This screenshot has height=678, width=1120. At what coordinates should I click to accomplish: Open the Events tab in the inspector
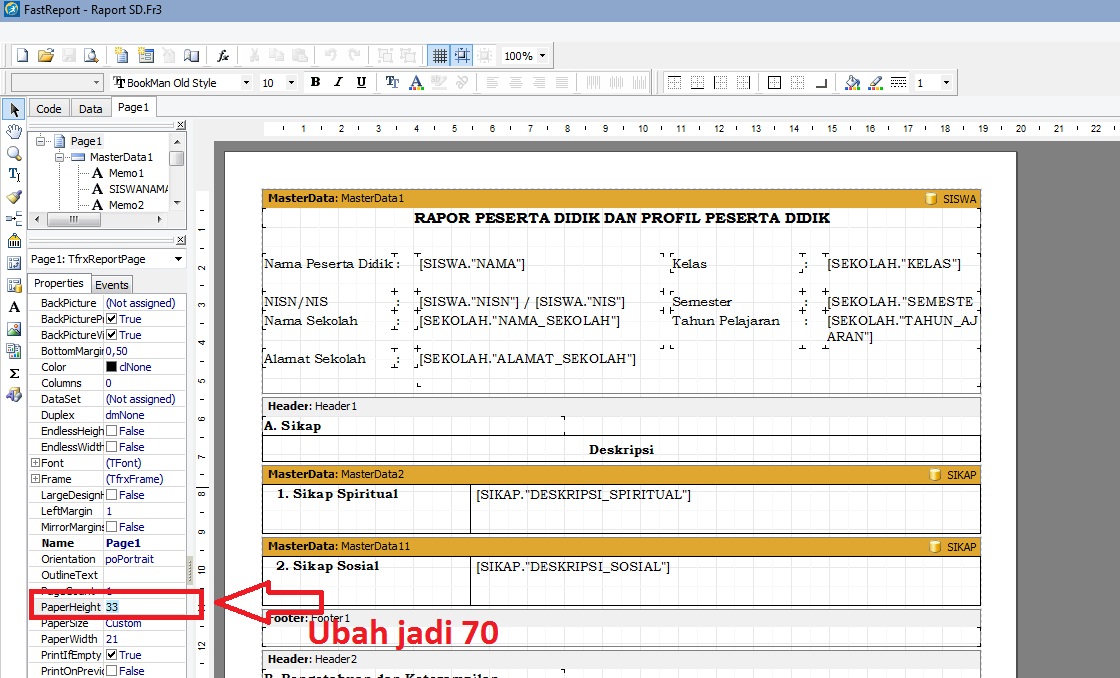[112, 285]
